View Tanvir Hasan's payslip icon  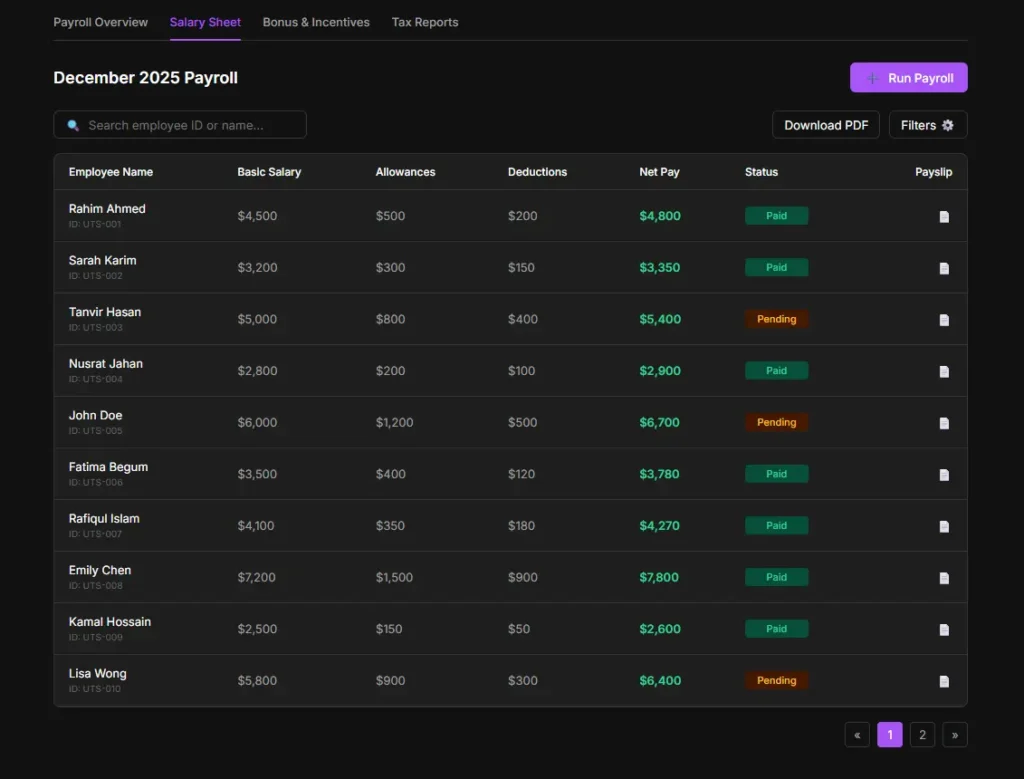944,320
